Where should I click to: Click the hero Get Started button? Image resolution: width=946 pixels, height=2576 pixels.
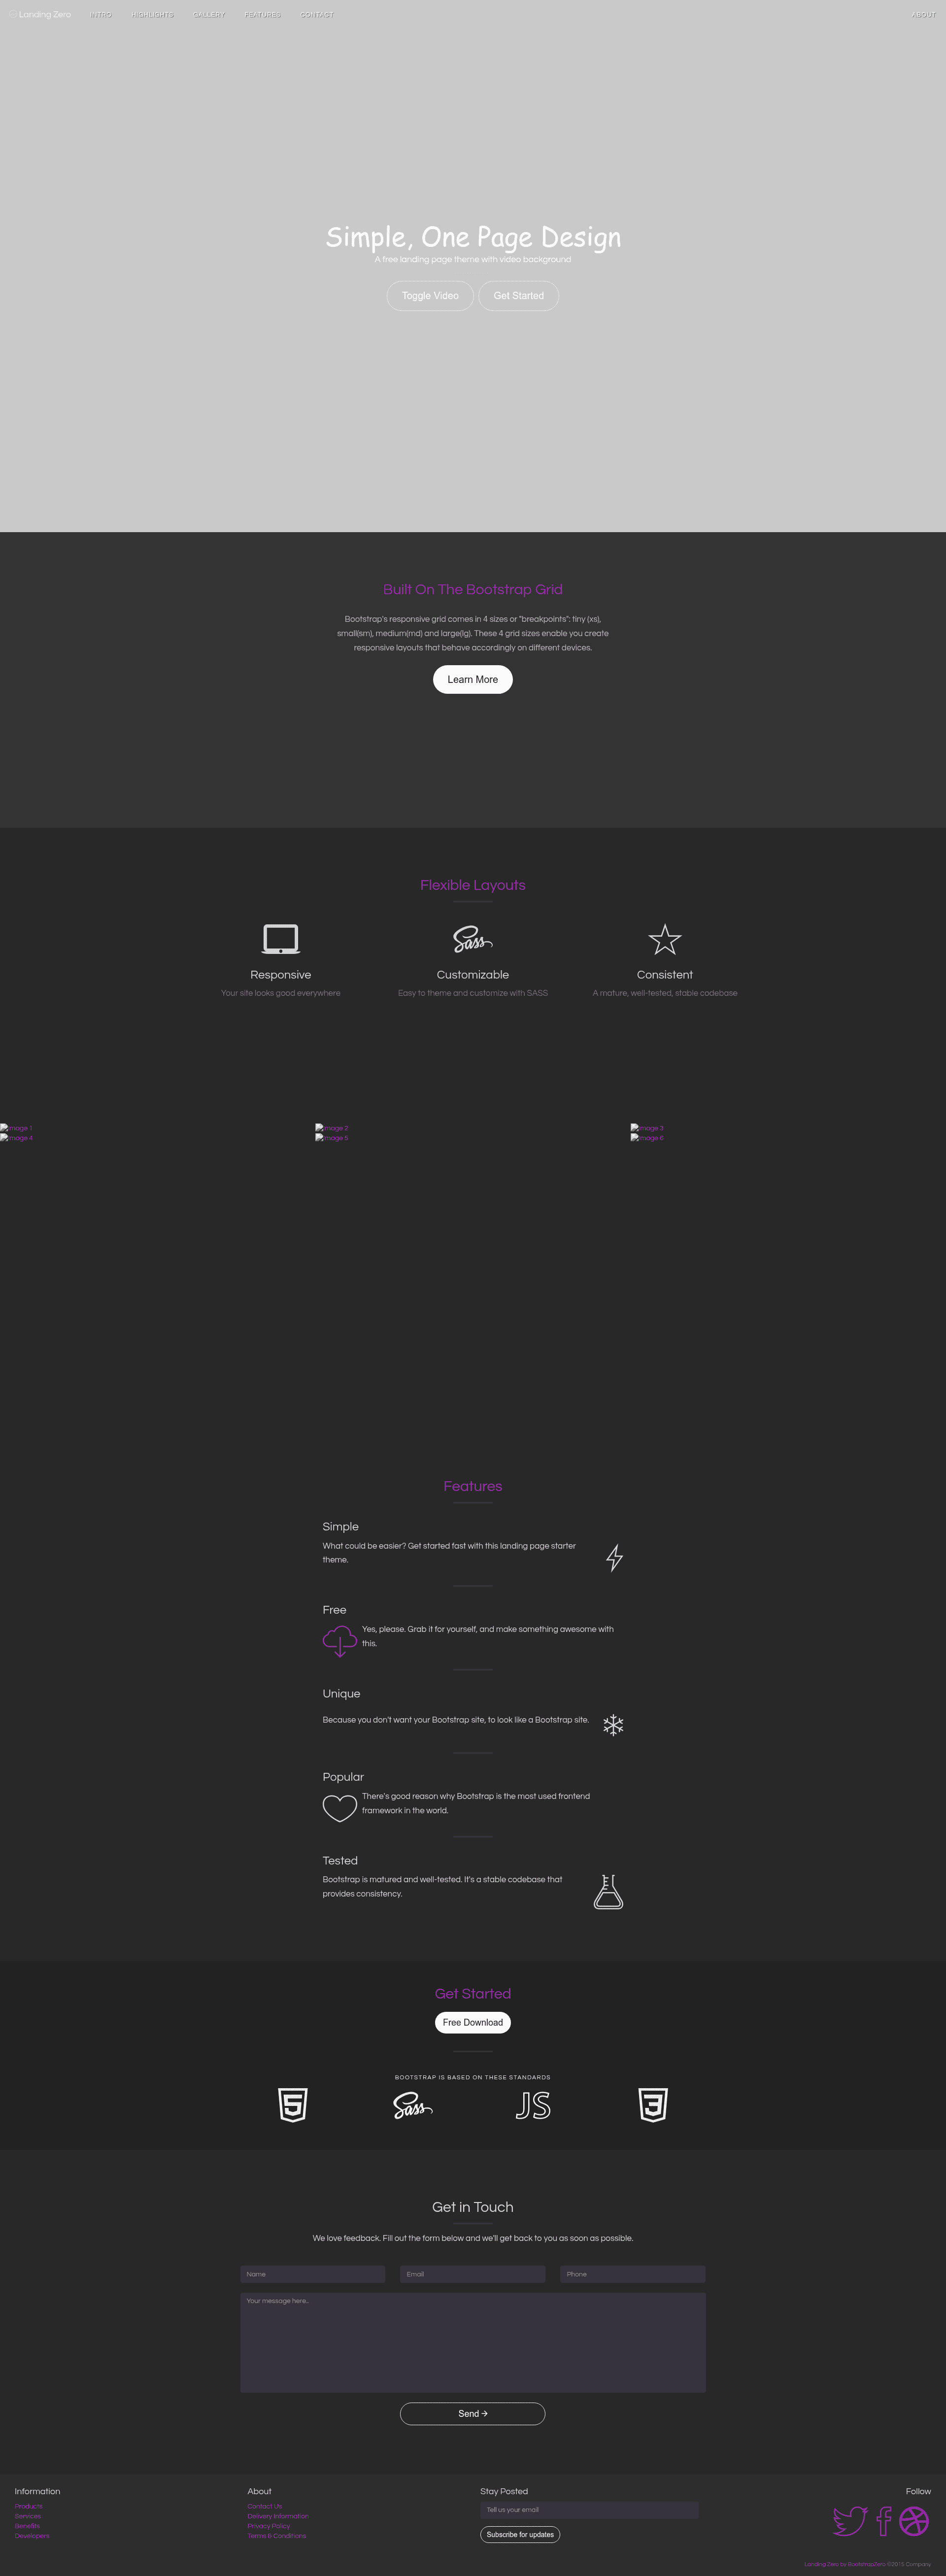519,296
